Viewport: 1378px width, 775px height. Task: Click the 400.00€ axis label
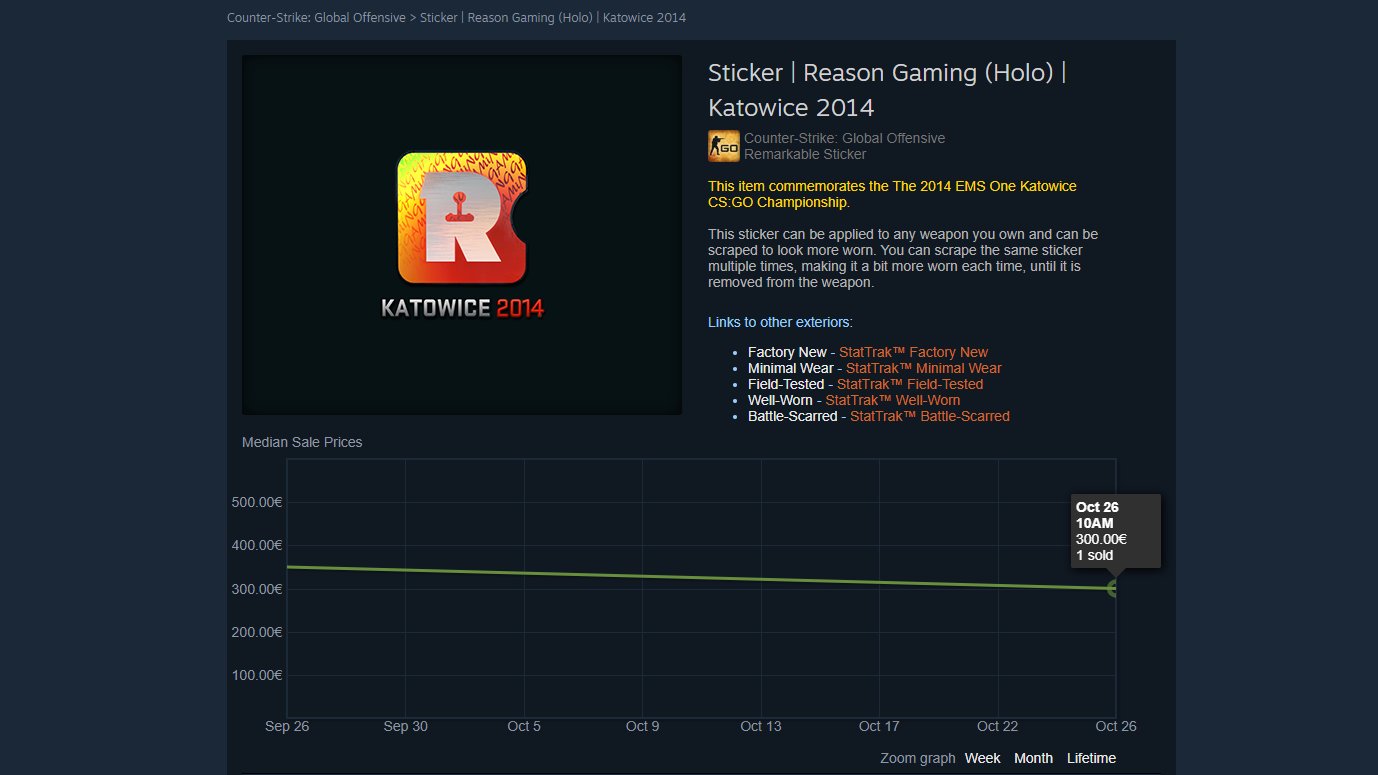257,545
